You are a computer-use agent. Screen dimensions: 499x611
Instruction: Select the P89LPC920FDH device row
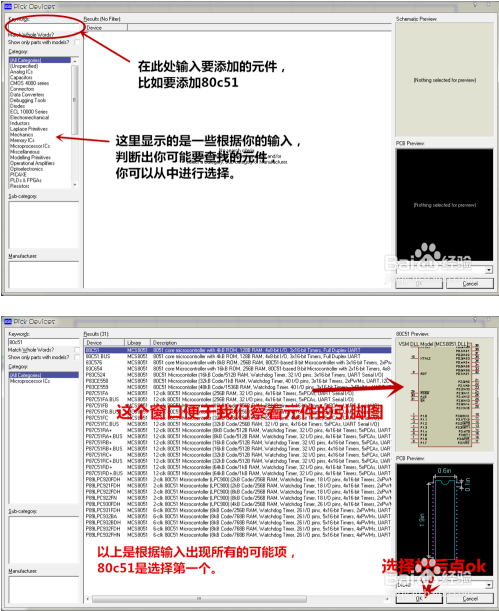pyautogui.click(x=238, y=479)
